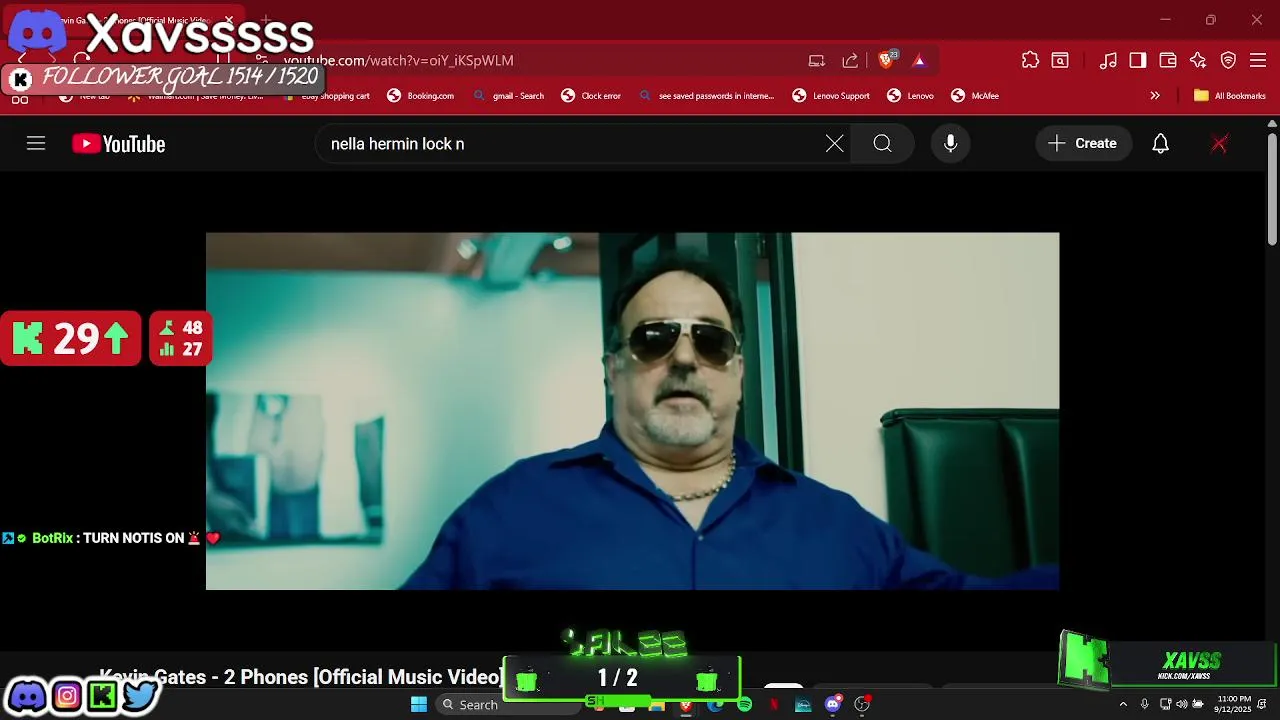Show hidden system tray icons
Viewport: 1280px width, 720px height.
[1123, 705]
